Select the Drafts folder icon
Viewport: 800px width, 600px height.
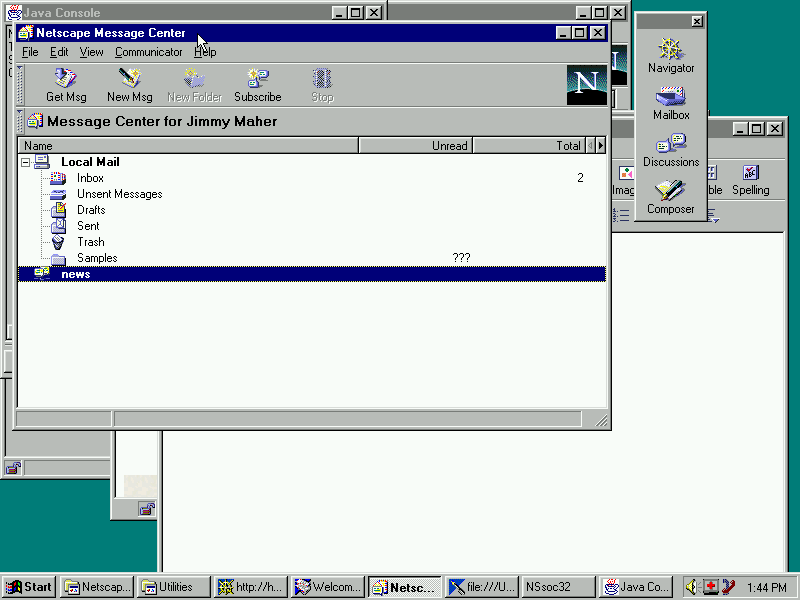click(58, 210)
